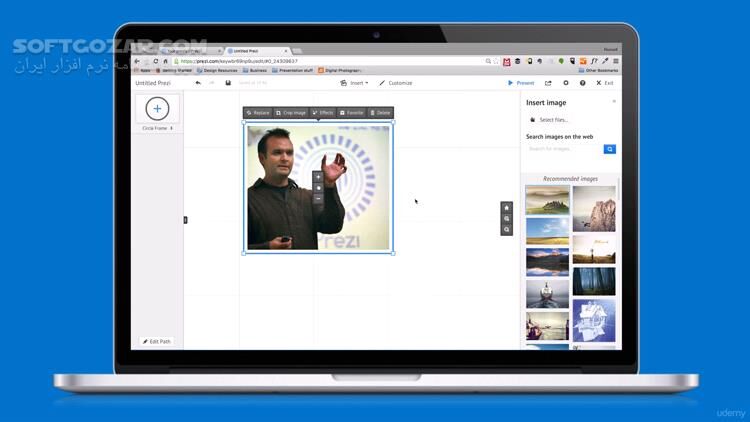Viewport: 750px width, 422px height.
Task: Click the orange RSS extension icon
Action: pos(583,61)
